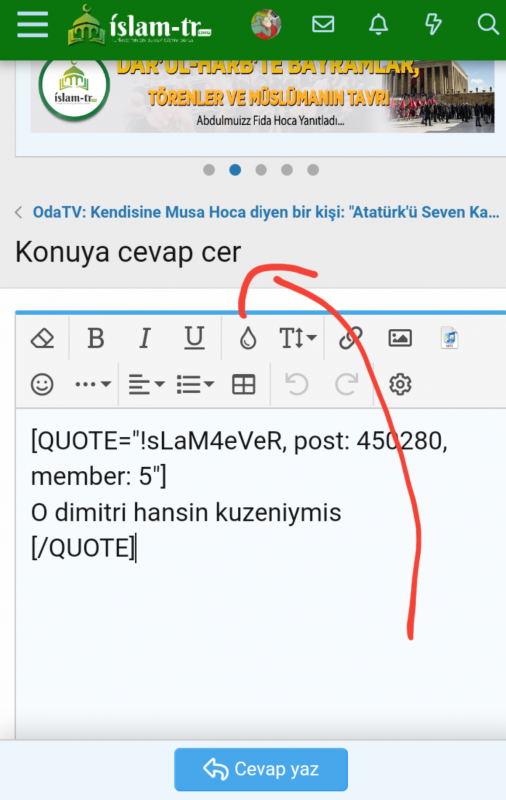
Task: Open the search magnifier icon
Action: (488, 24)
